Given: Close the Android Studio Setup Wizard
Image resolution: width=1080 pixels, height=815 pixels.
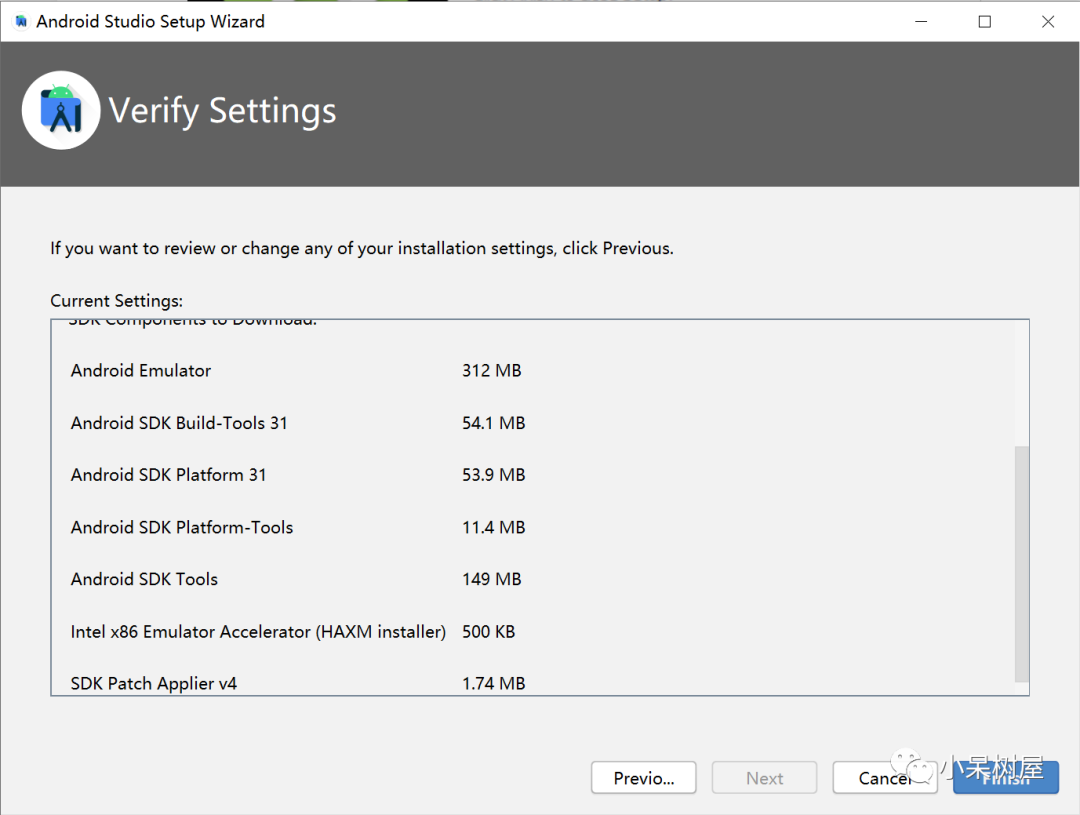Looking at the screenshot, I should (x=1048, y=21).
